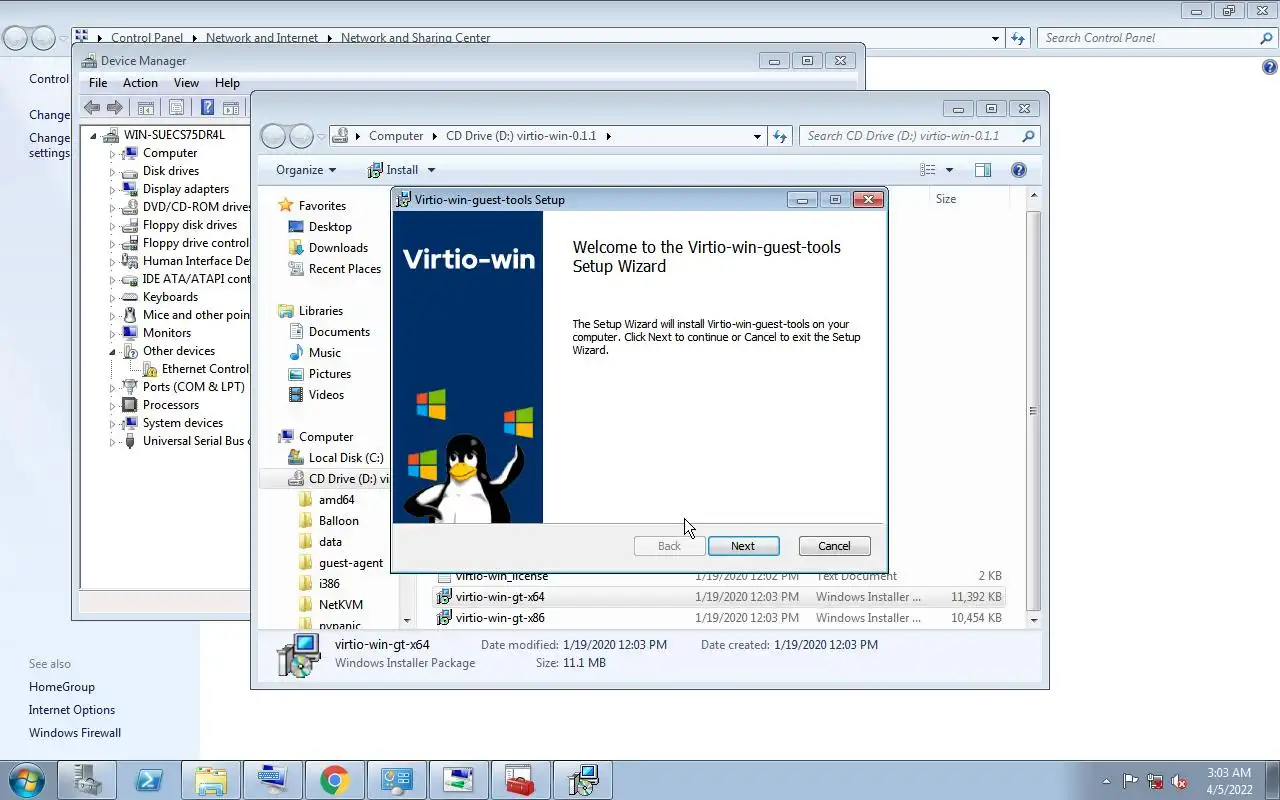Click Device Manager action pane toolbar icon
Image resolution: width=1280 pixels, height=800 pixels.
pyautogui.click(x=231, y=108)
